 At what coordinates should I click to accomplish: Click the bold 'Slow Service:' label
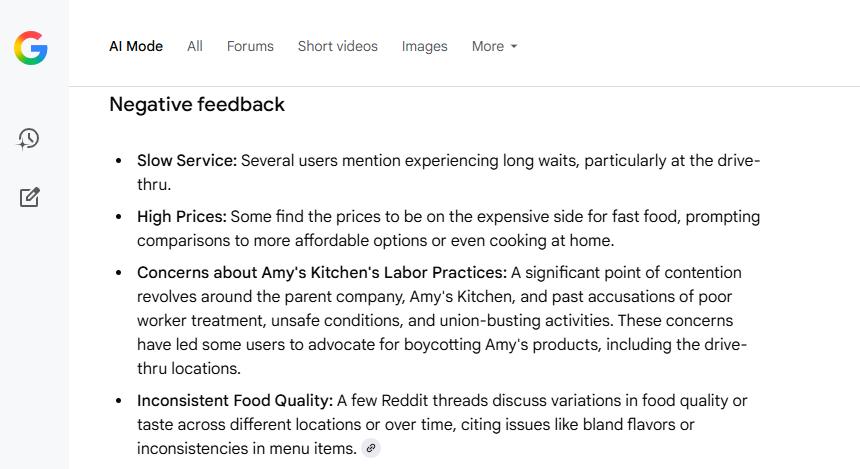tap(187, 161)
